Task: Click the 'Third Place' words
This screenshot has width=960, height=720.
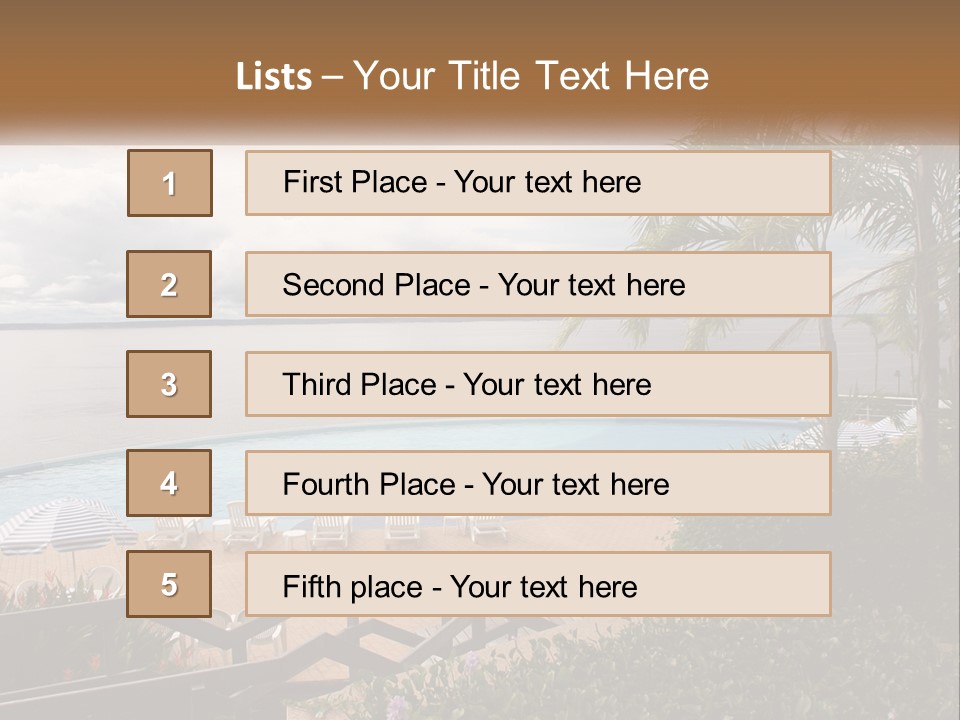Action: tap(359, 384)
